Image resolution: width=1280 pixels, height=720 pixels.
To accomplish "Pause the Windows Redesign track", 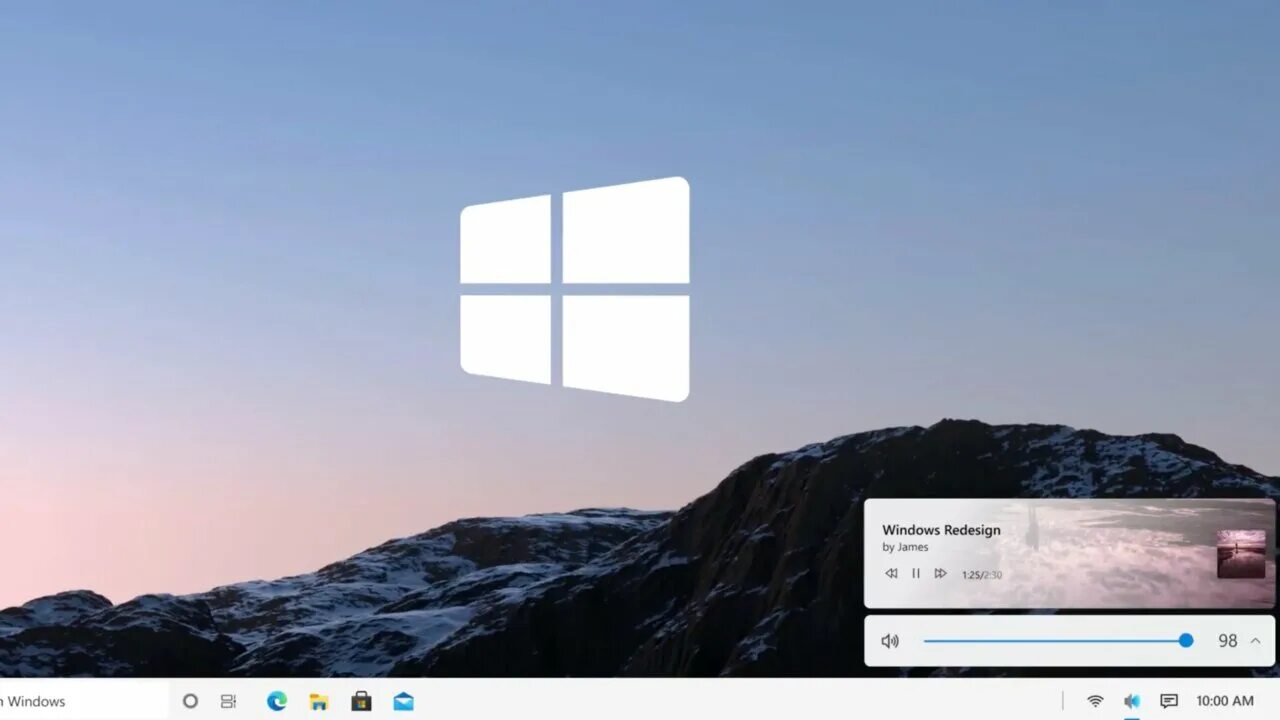I will click(916, 573).
